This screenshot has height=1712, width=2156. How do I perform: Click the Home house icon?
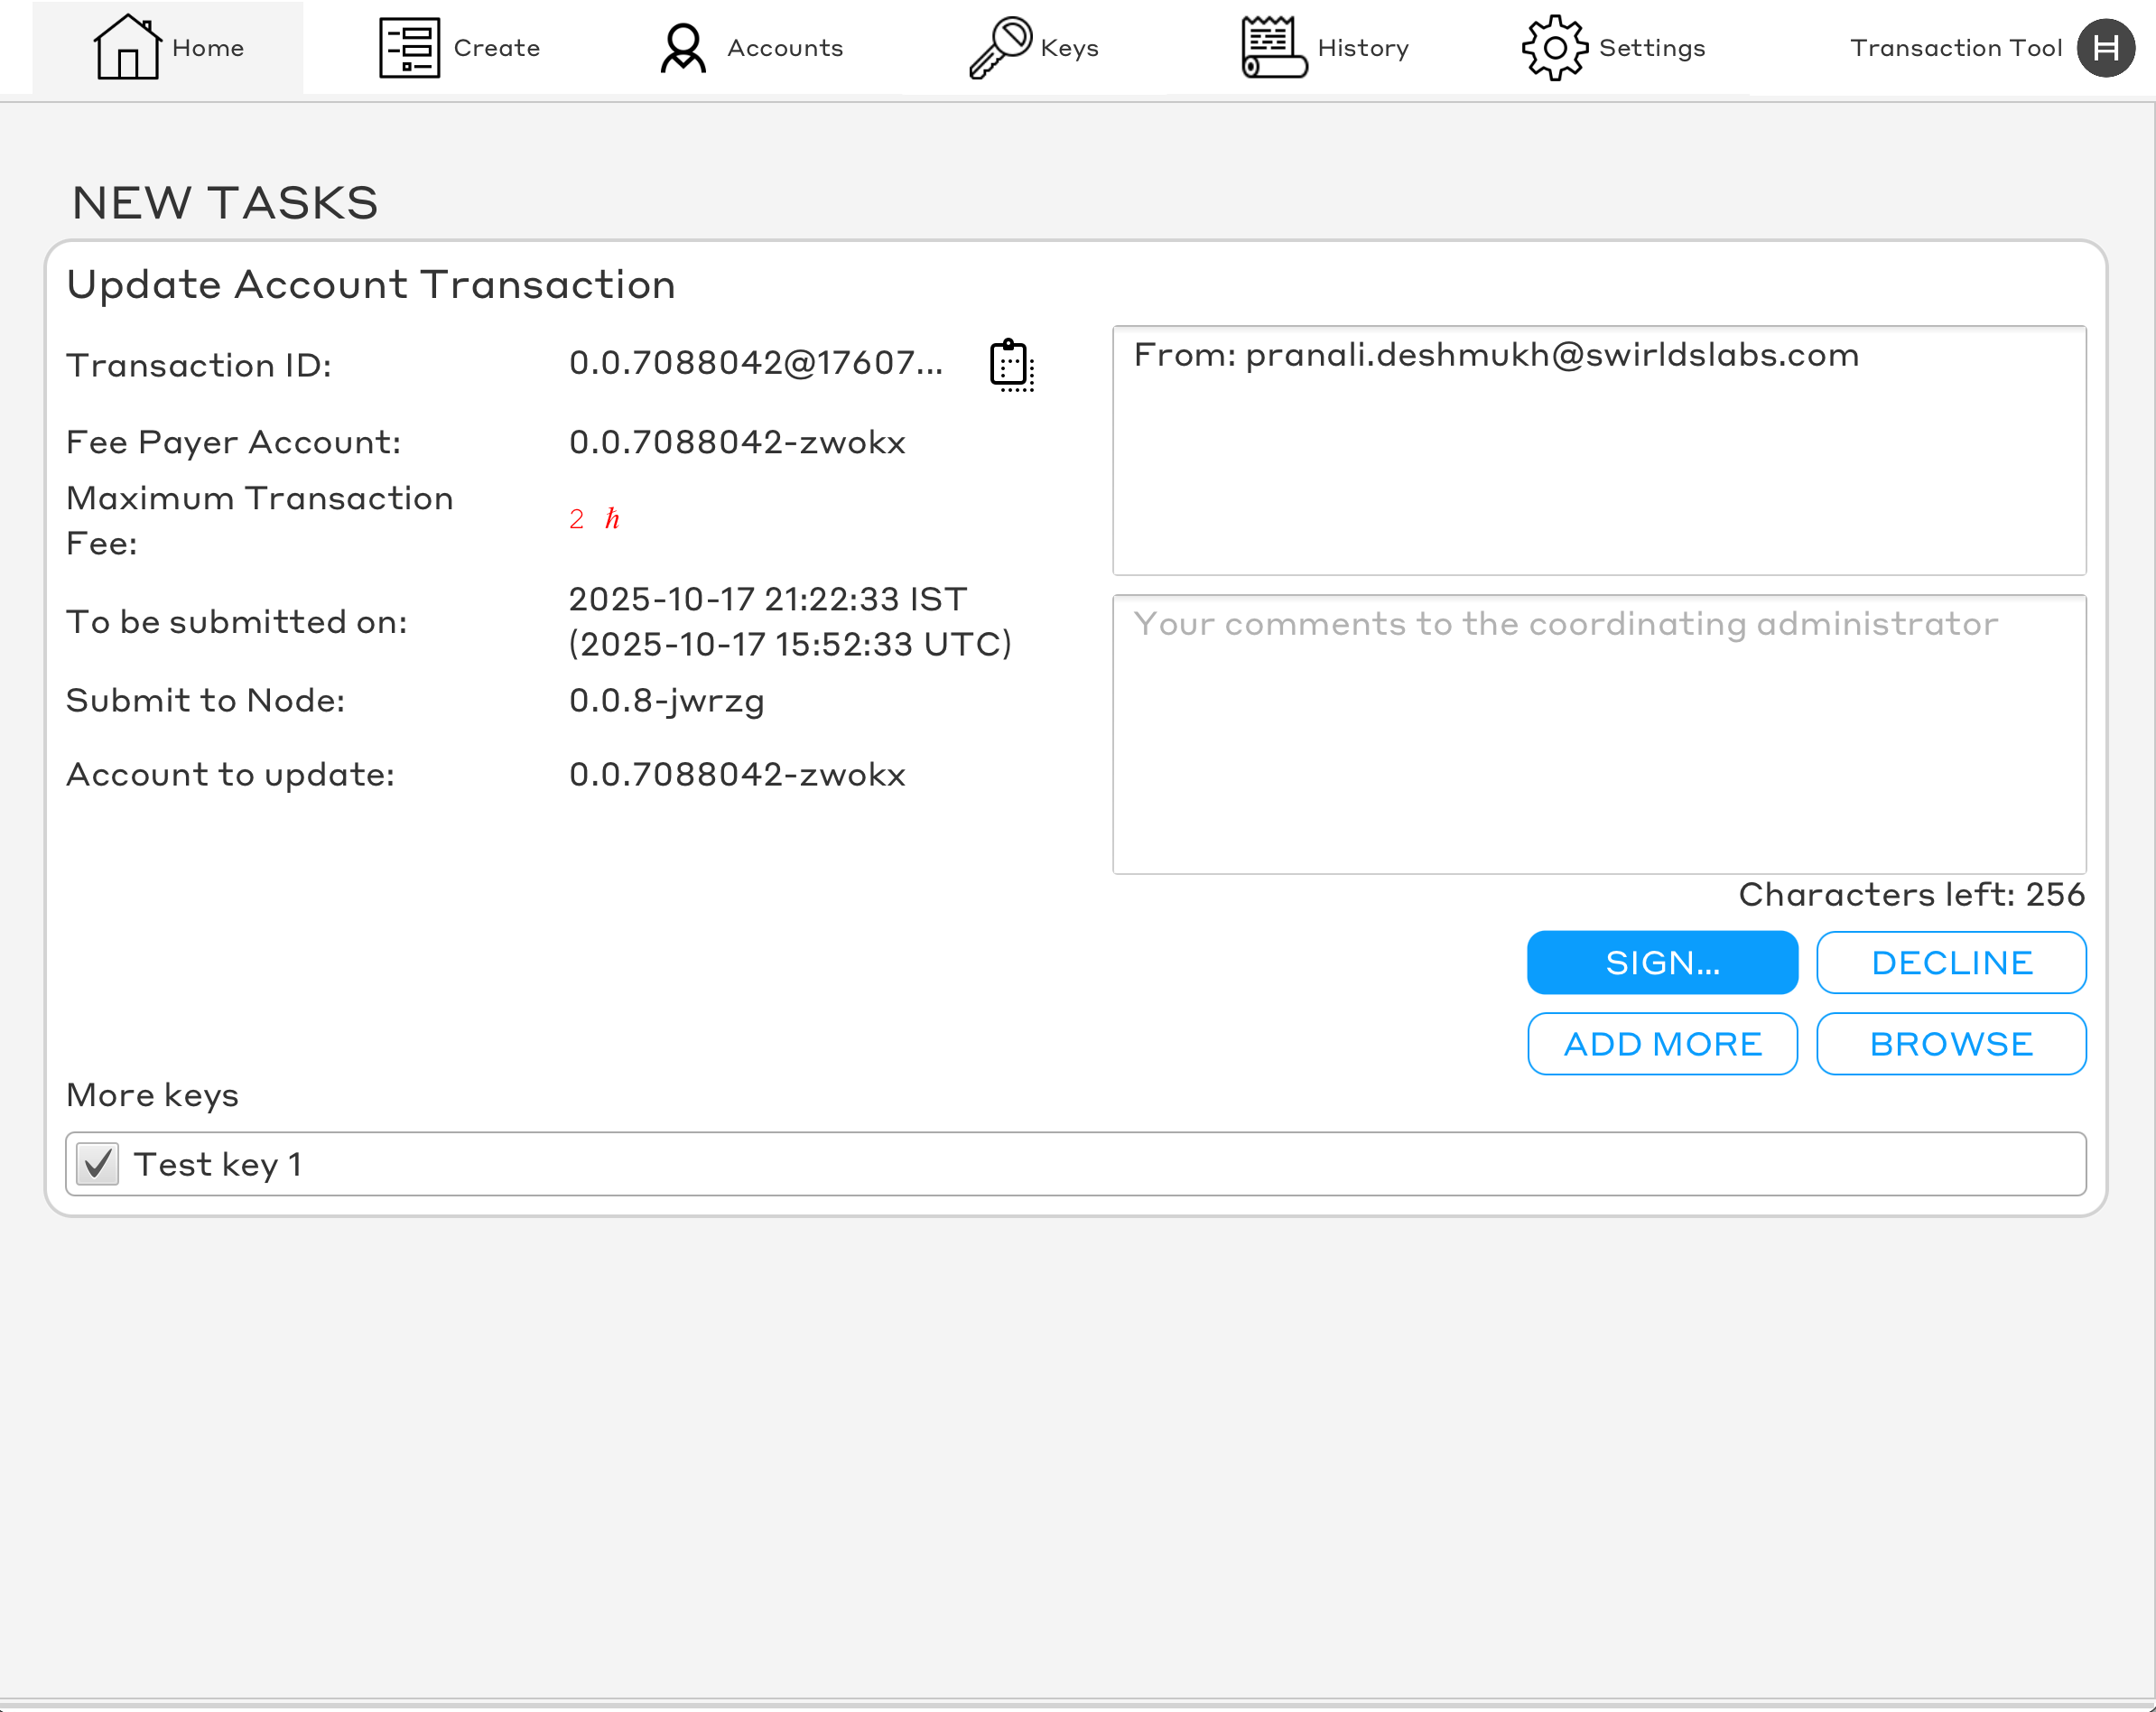126,47
